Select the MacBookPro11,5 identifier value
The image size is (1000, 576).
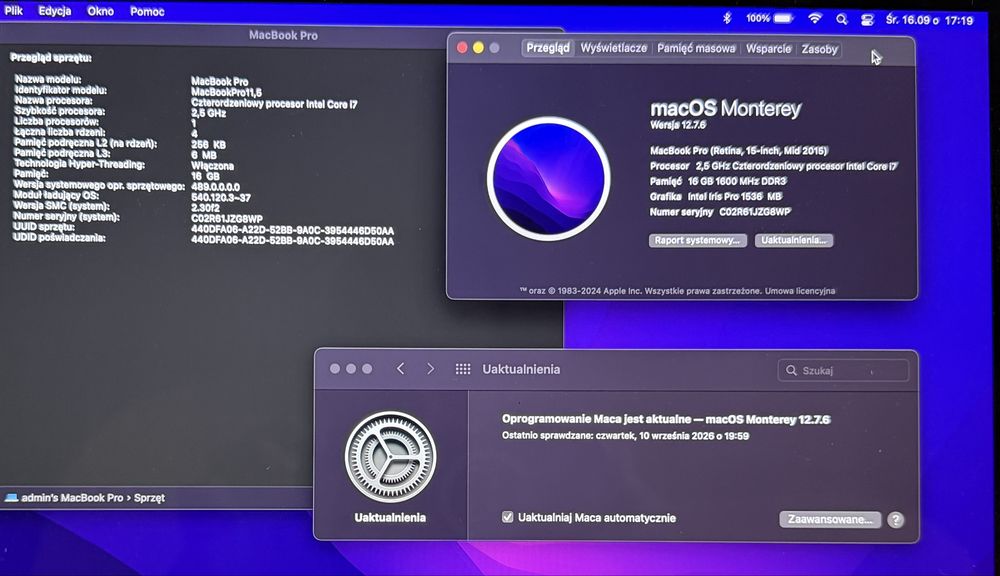[x=226, y=92]
